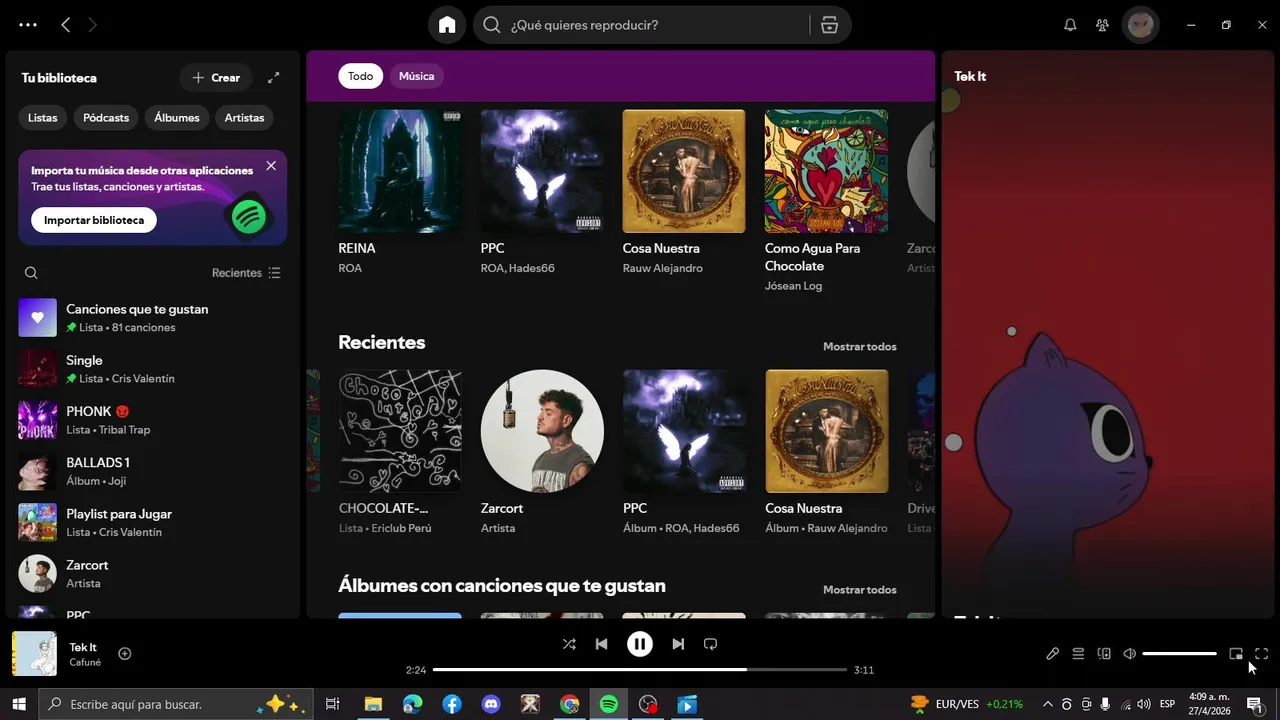Go forward with the right arrow

pyautogui.click(x=93, y=25)
